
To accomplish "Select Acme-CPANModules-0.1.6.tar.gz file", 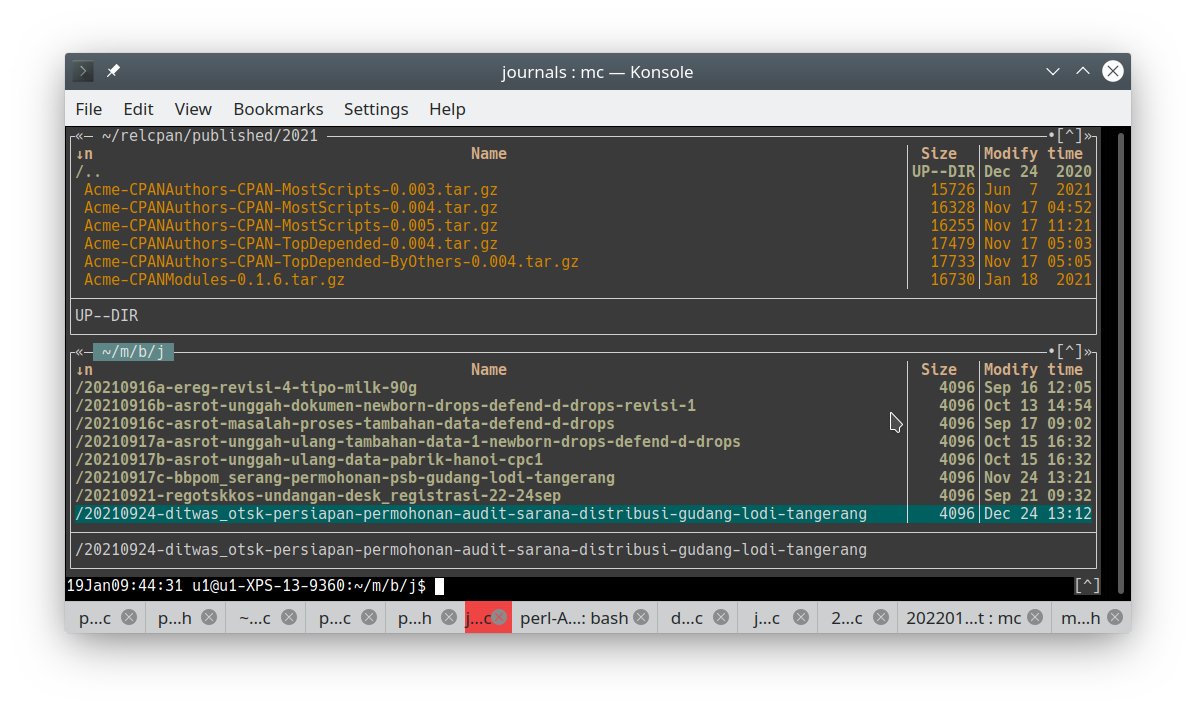I will [214, 280].
